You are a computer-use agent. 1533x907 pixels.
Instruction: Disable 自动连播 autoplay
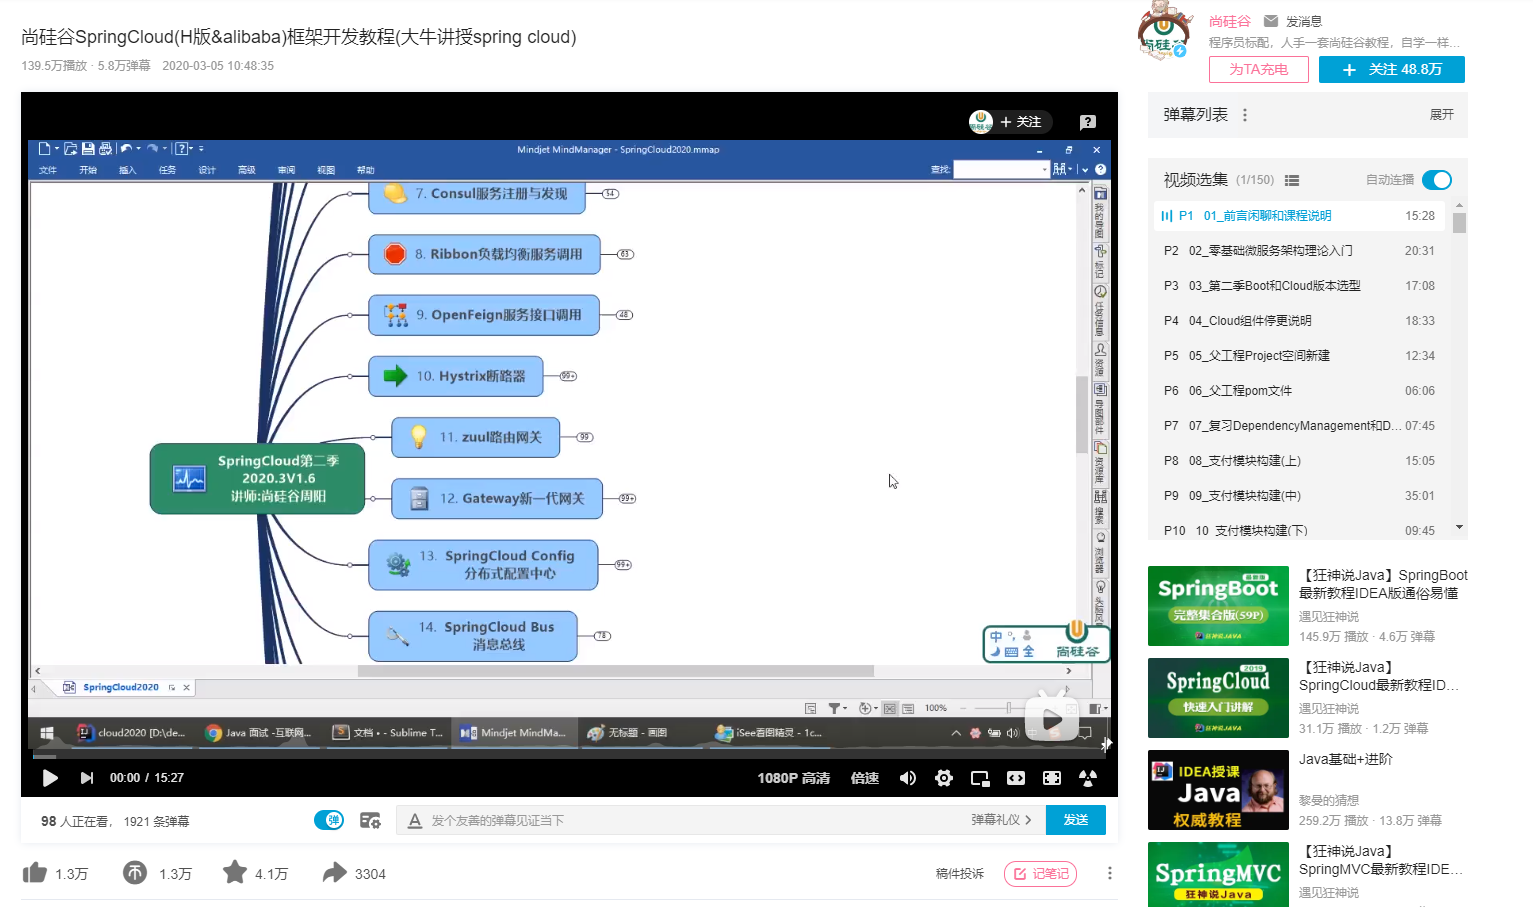coord(1437,180)
